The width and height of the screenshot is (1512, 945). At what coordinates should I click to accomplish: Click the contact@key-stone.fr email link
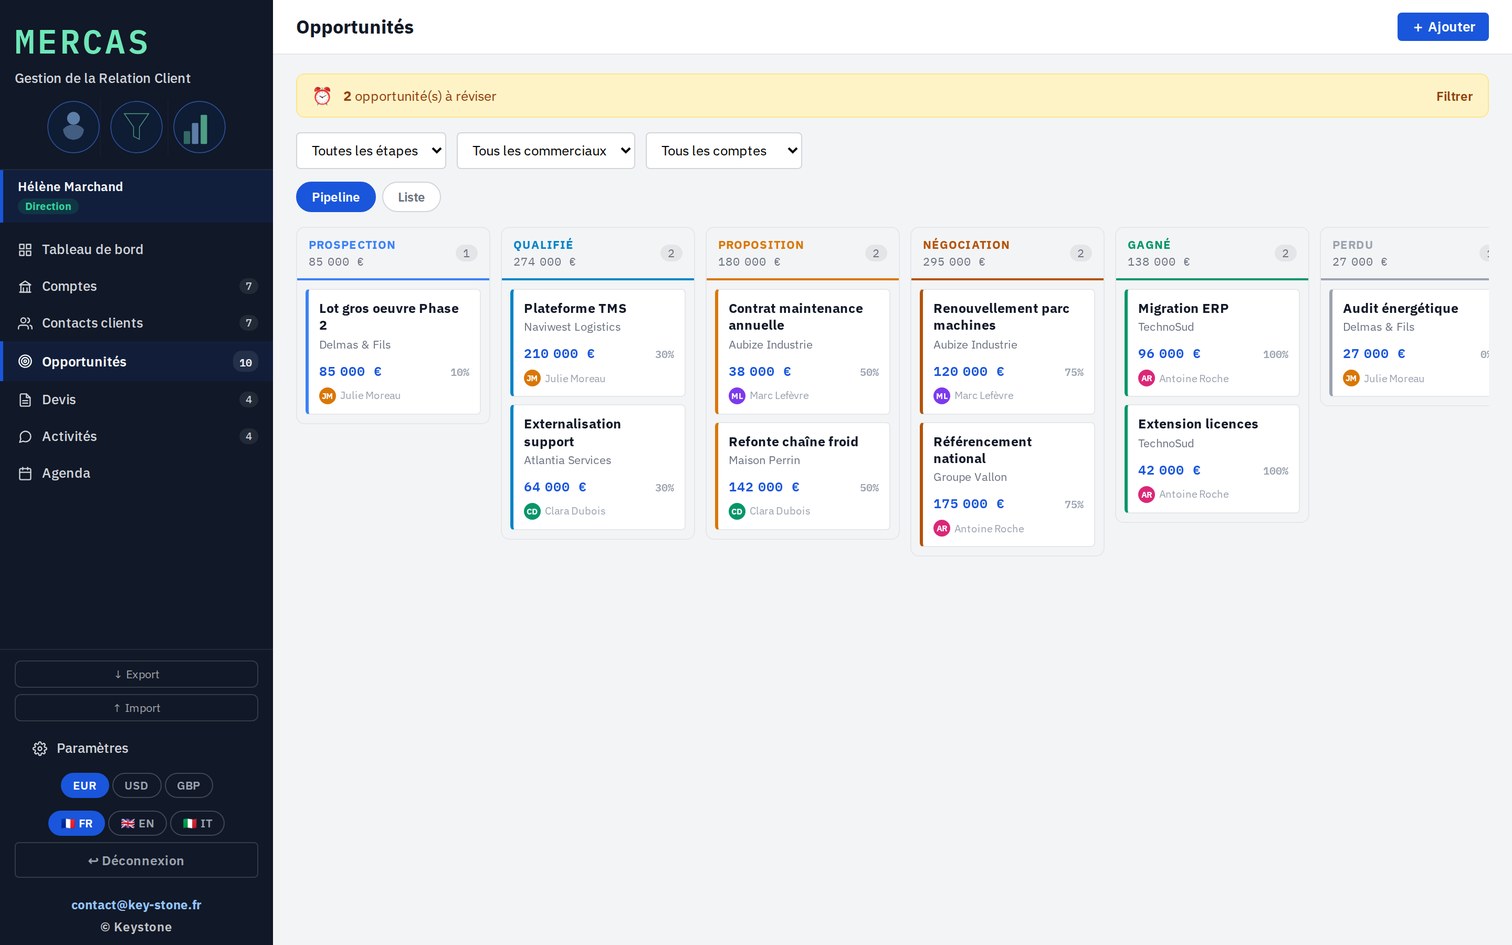136,905
